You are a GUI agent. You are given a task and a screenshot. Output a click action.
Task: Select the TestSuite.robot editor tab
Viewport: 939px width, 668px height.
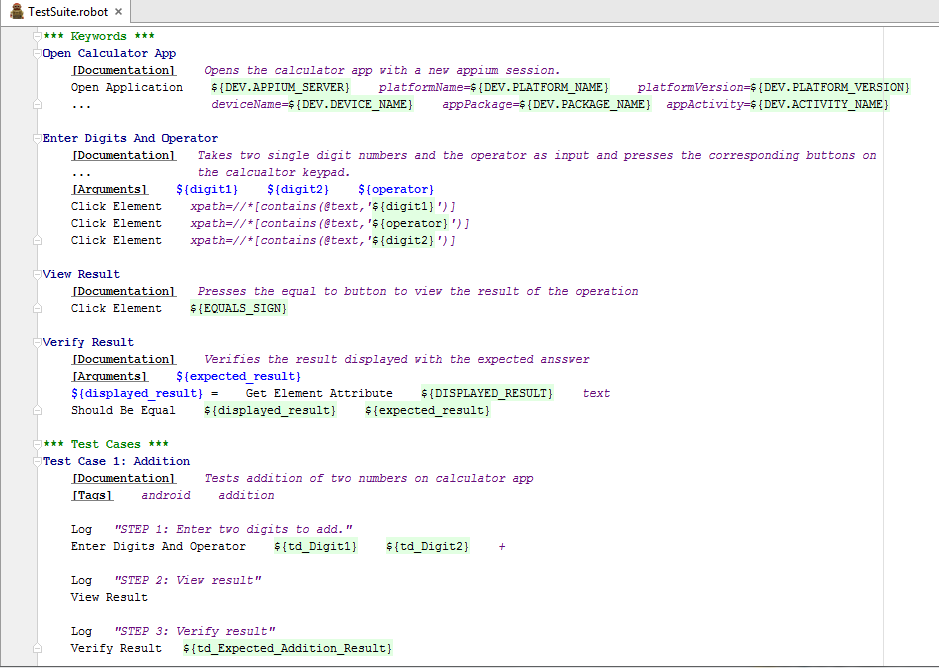(x=66, y=12)
